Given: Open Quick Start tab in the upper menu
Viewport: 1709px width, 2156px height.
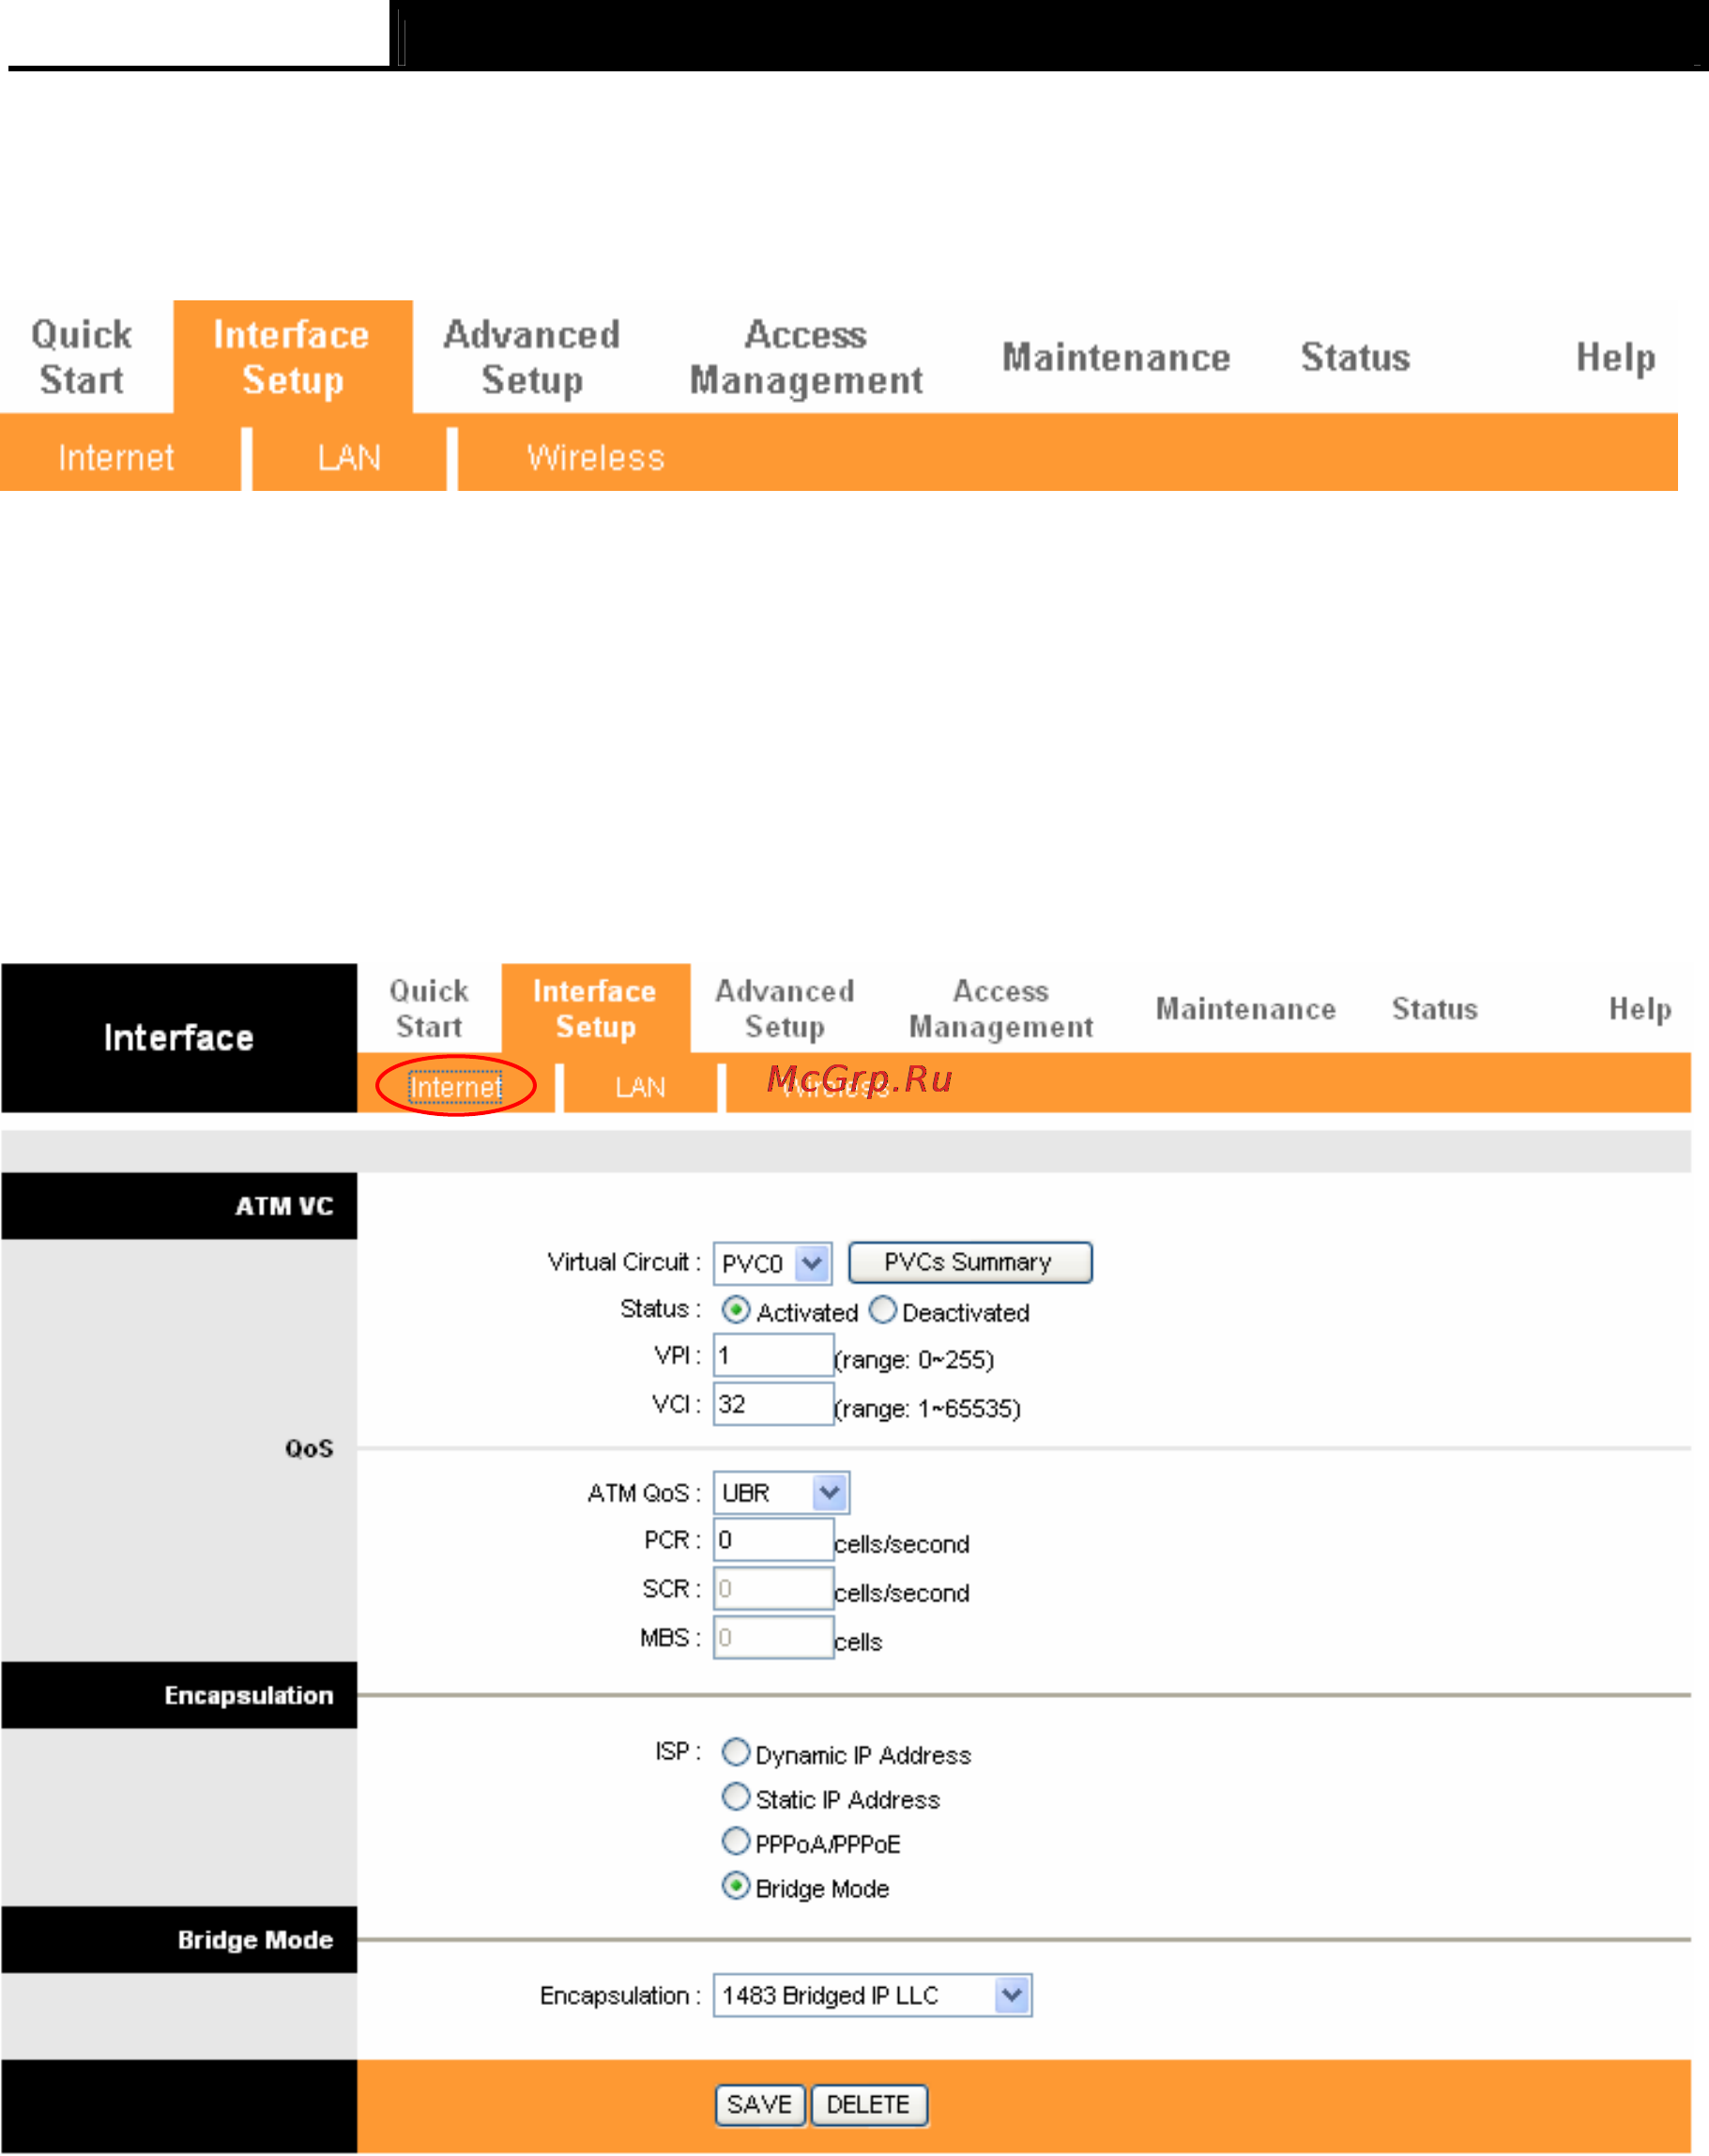Looking at the screenshot, I should pos(81,357).
